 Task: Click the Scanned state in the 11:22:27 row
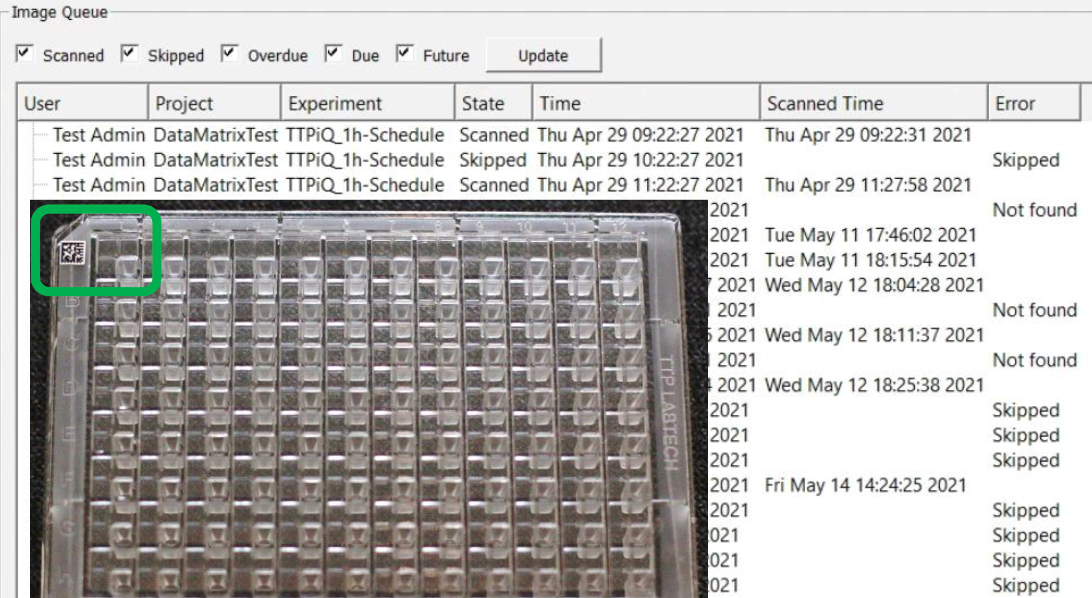pos(494,184)
